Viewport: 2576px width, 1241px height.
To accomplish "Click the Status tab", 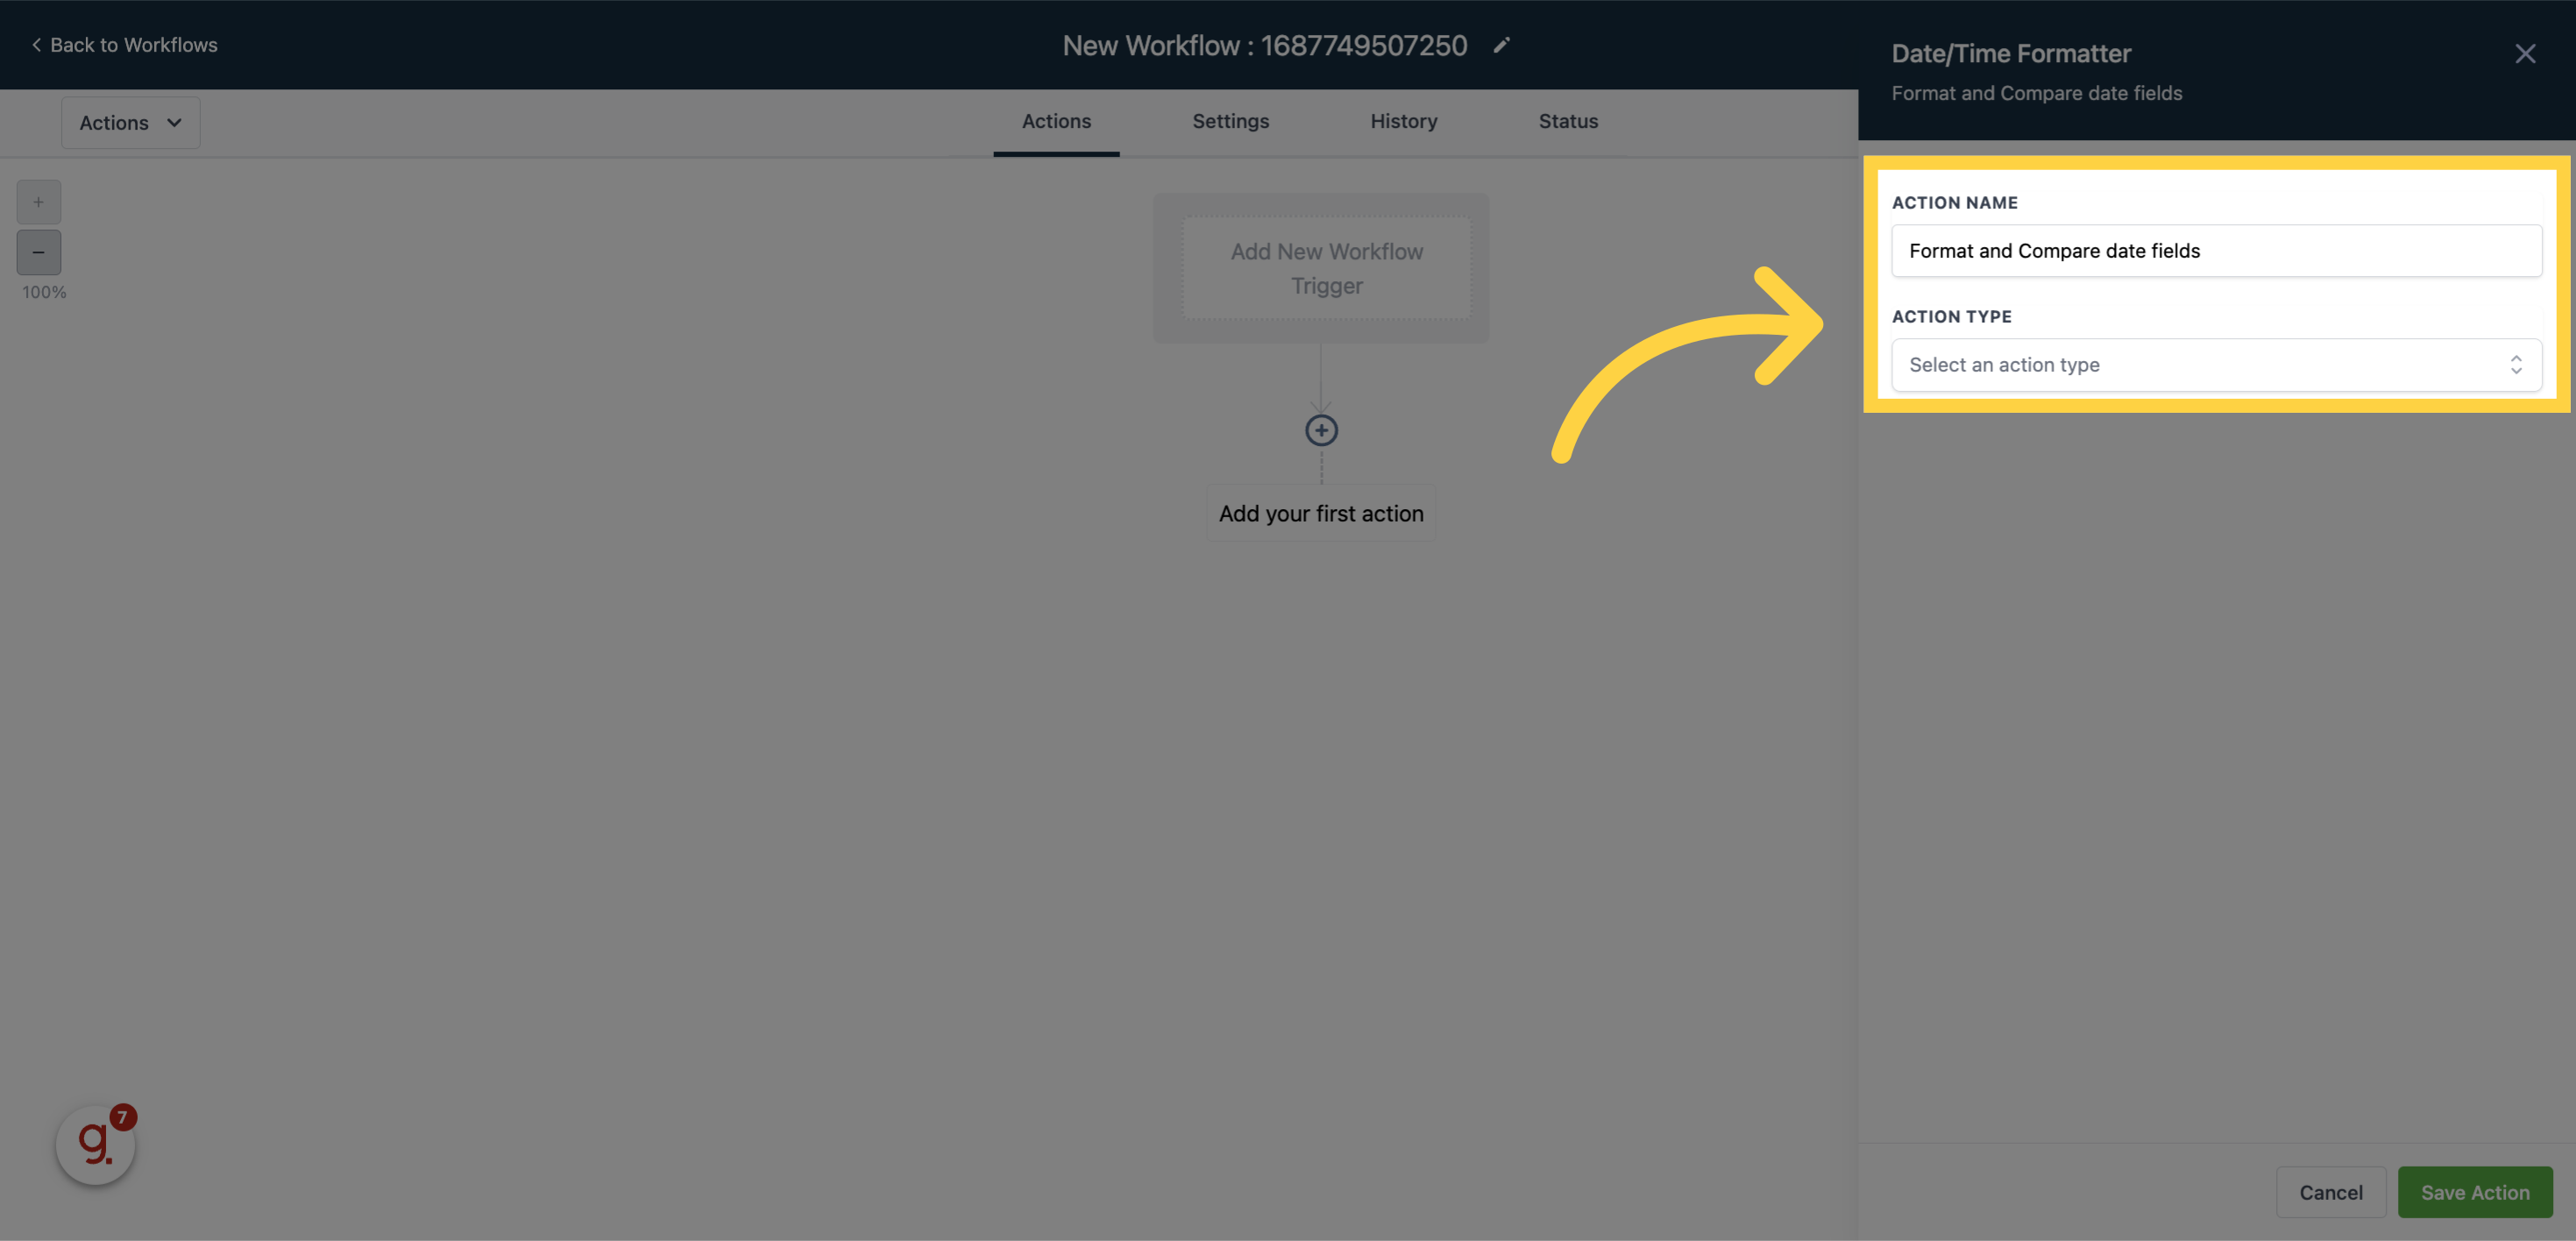I will (1569, 122).
